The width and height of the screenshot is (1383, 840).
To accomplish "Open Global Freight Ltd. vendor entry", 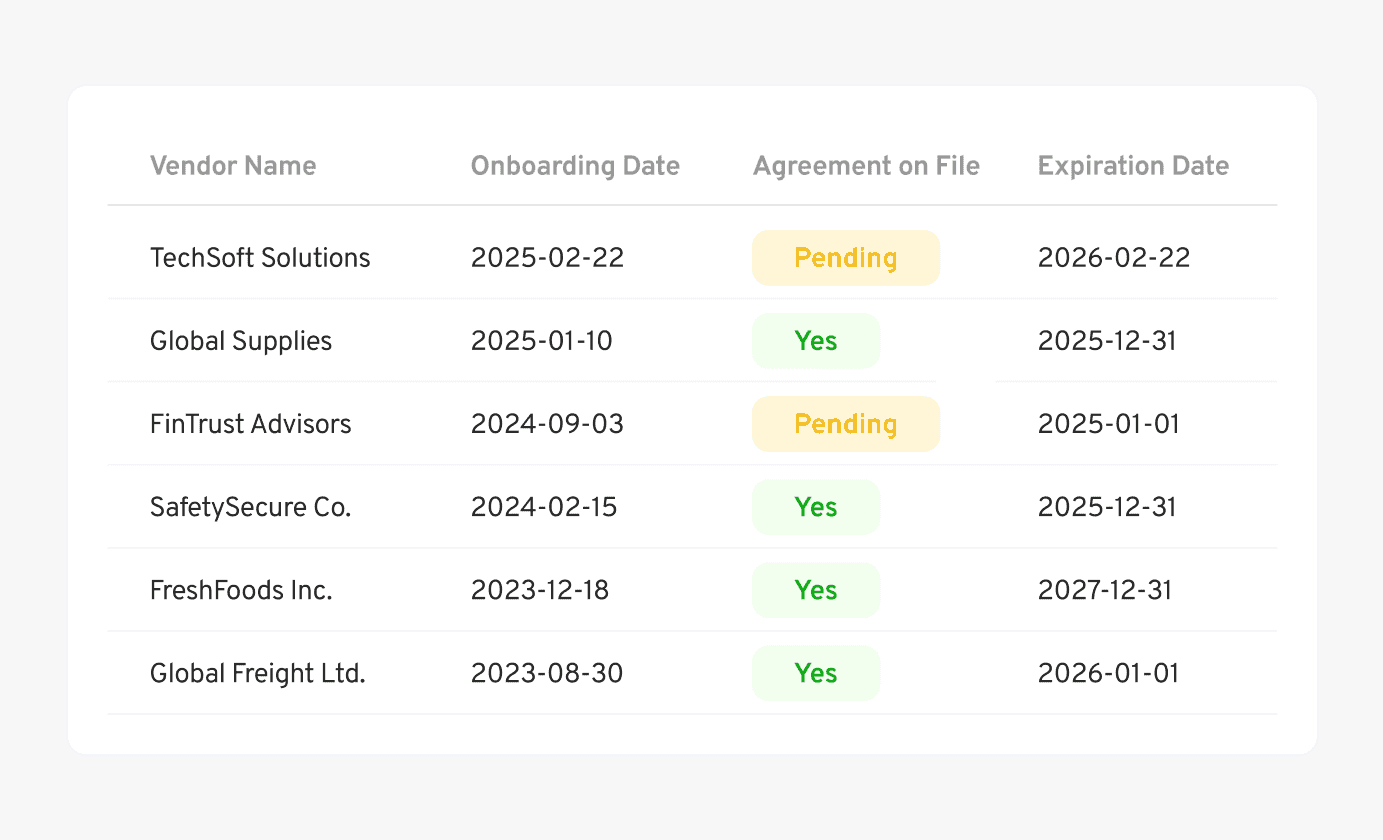I will 258,673.
